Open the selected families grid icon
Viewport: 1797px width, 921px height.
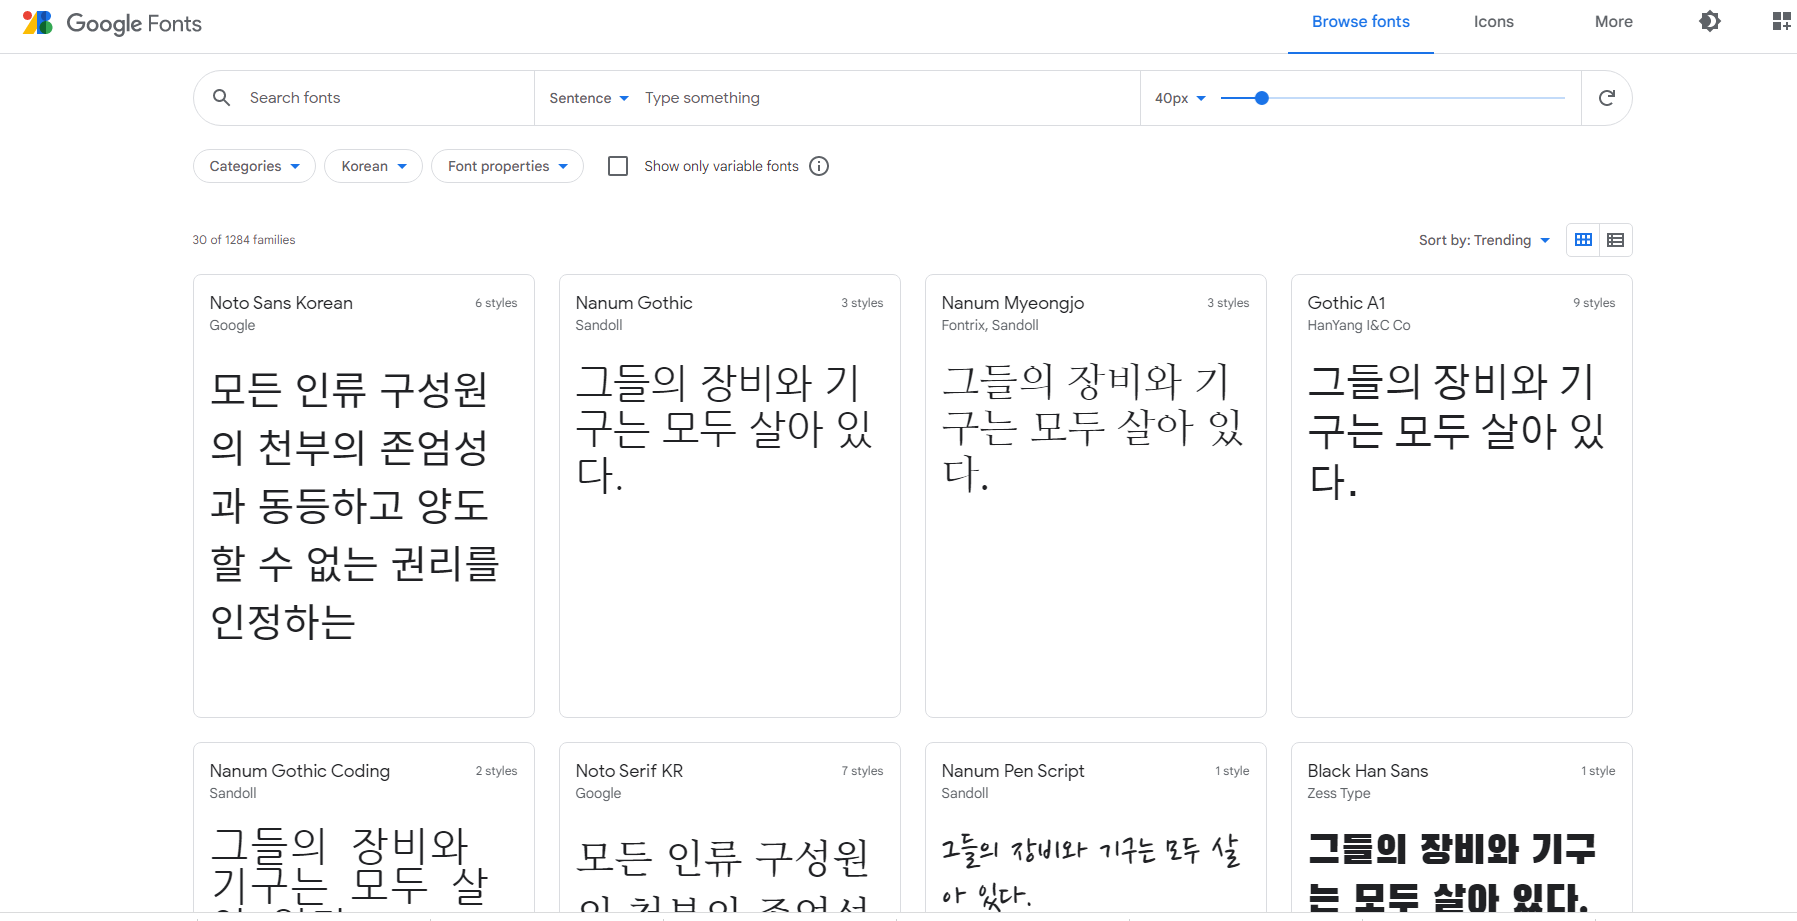1782,21
